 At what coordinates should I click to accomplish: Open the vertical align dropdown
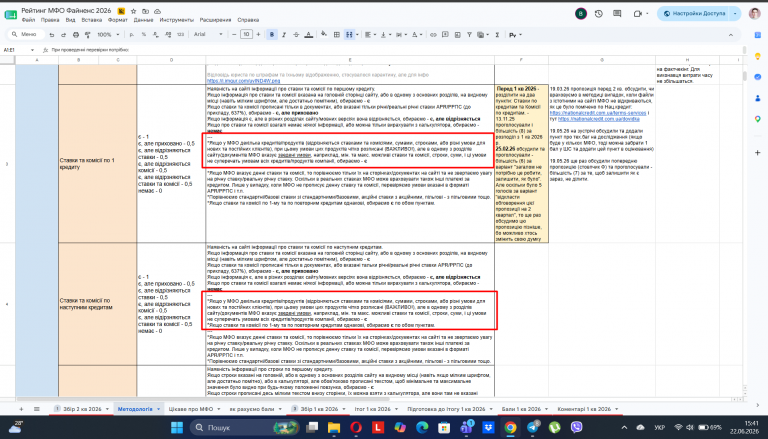click(x=385, y=35)
